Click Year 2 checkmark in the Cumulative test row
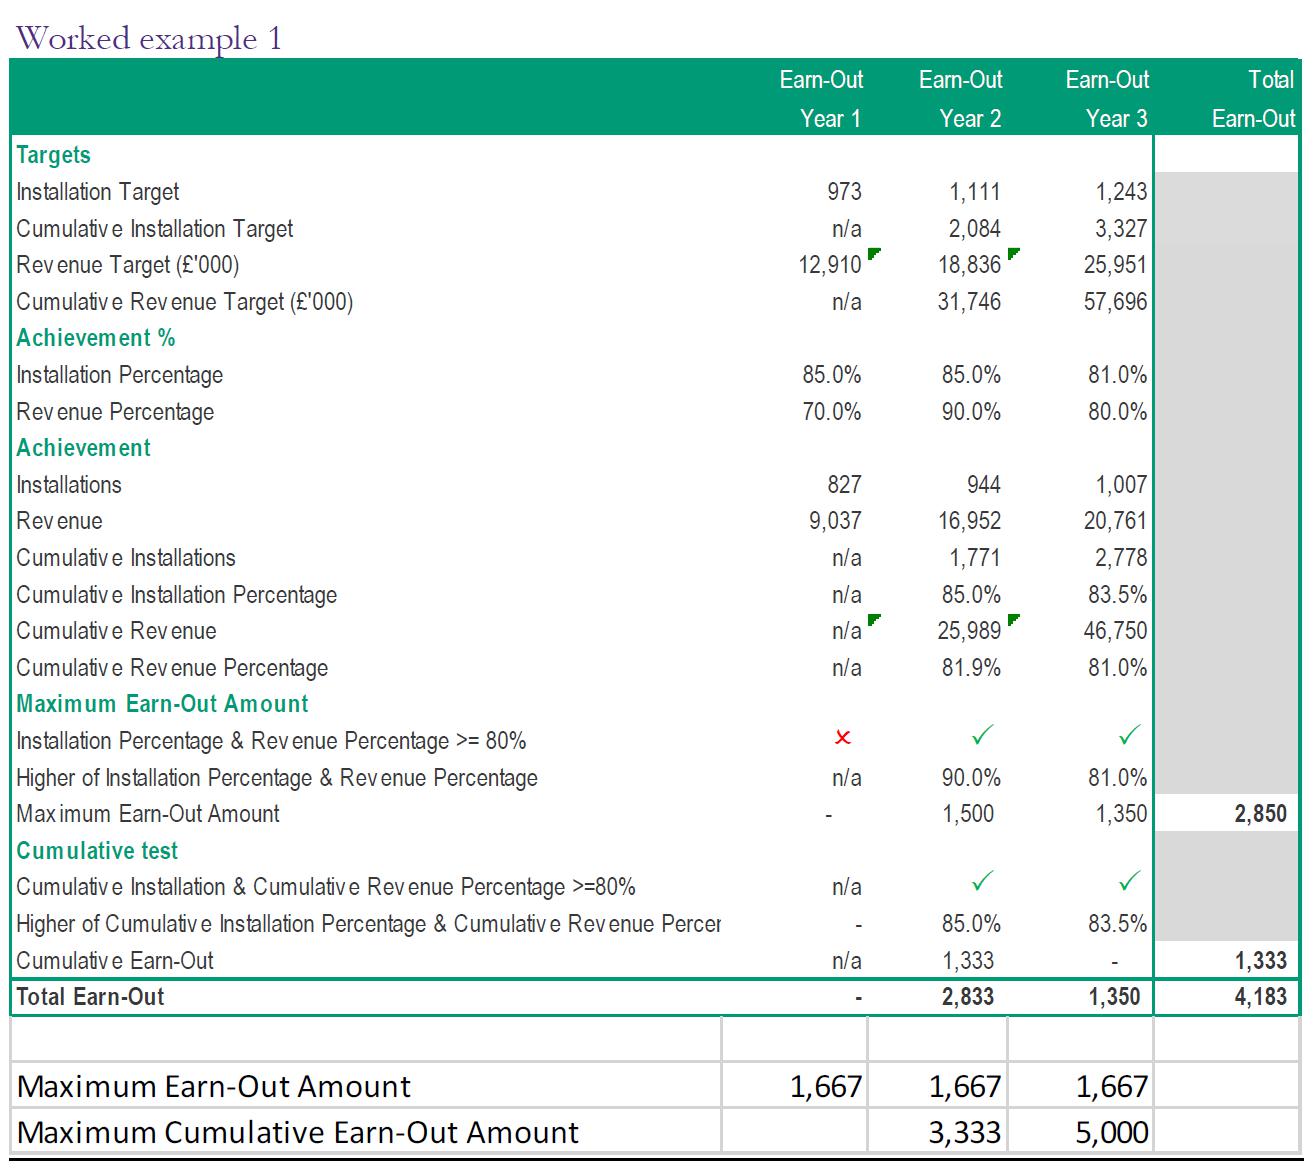This screenshot has height=1173, width=1313. (x=982, y=882)
